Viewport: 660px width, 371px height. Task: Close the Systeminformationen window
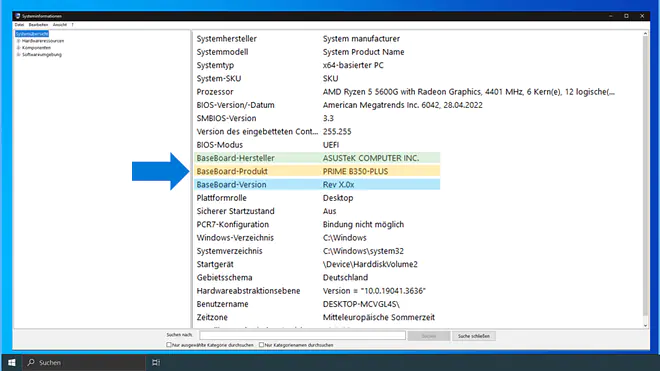tap(642, 16)
